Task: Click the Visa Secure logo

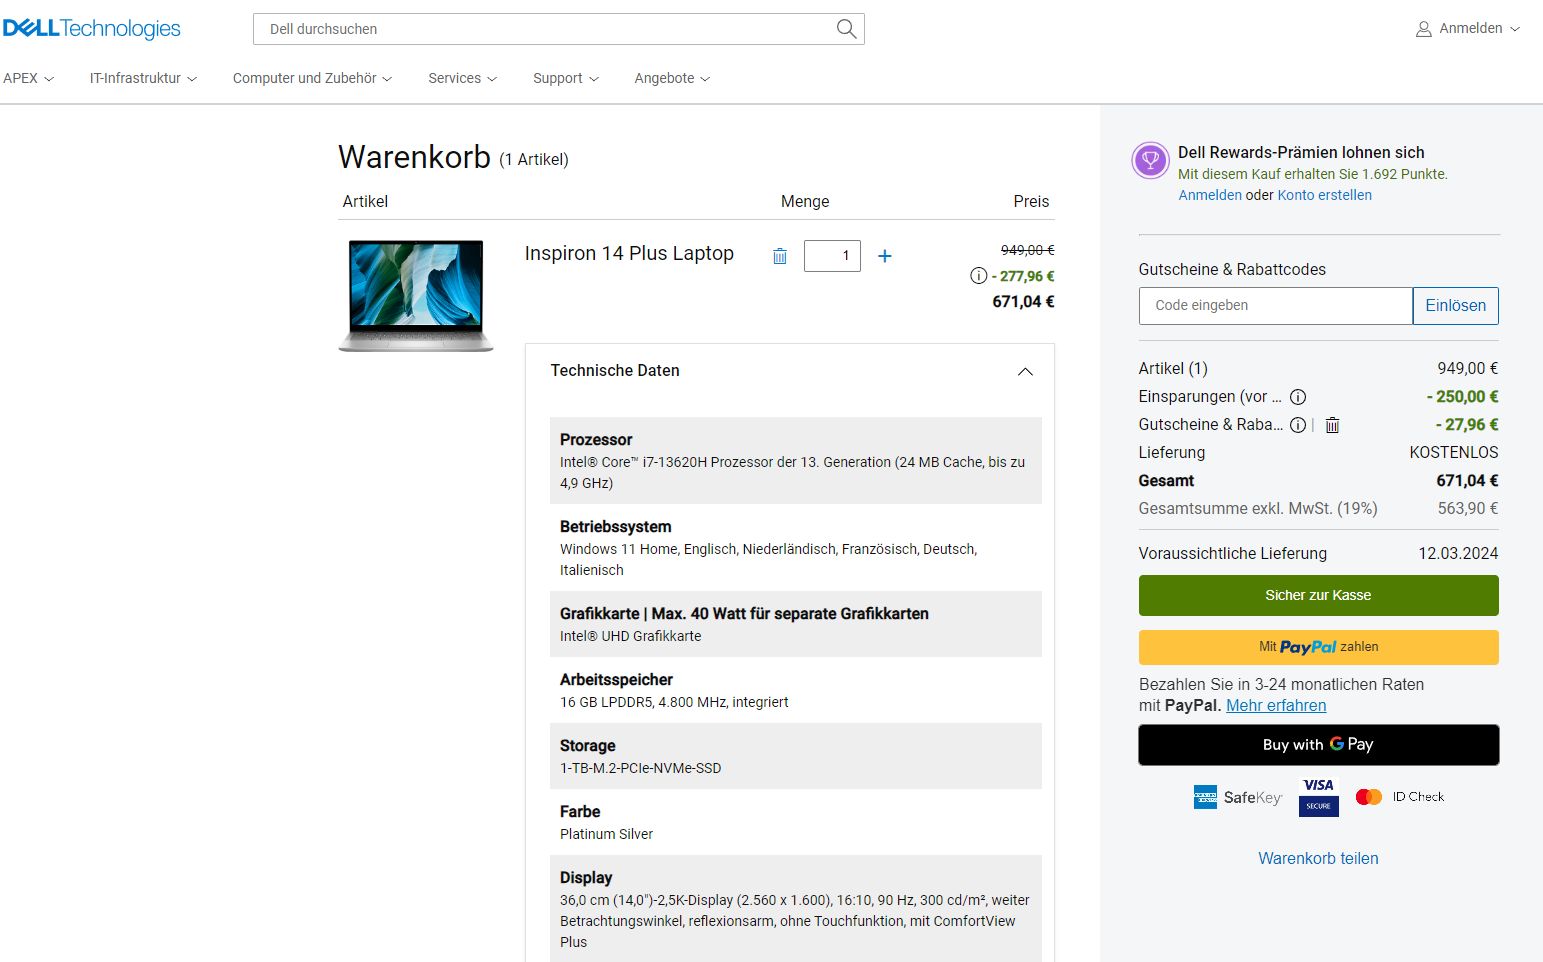Action: pyautogui.click(x=1318, y=797)
